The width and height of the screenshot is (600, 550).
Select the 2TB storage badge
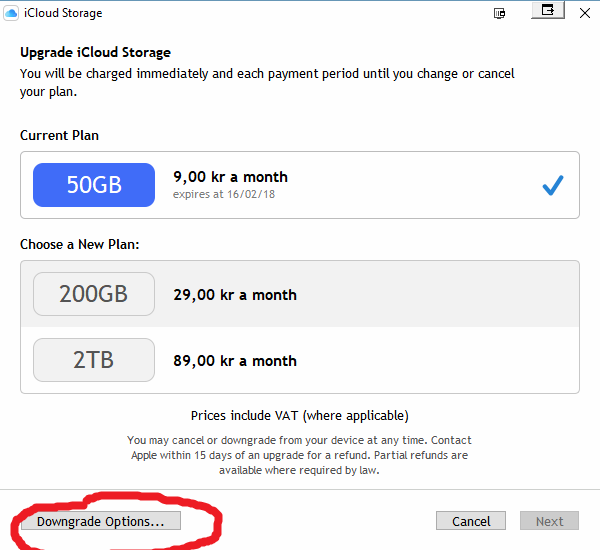click(94, 360)
